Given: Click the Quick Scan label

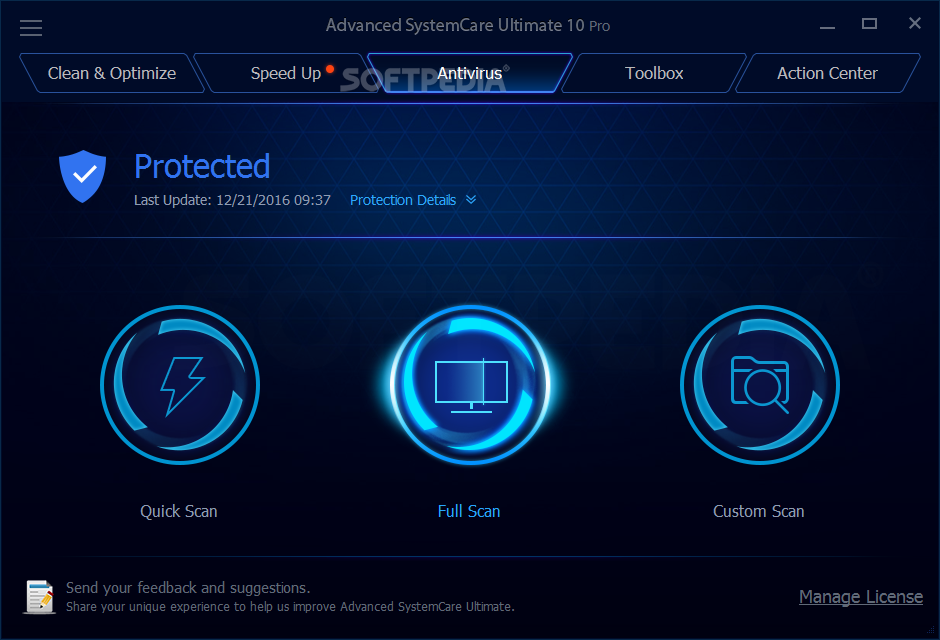Looking at the screenshot, I should coord(179,511).
